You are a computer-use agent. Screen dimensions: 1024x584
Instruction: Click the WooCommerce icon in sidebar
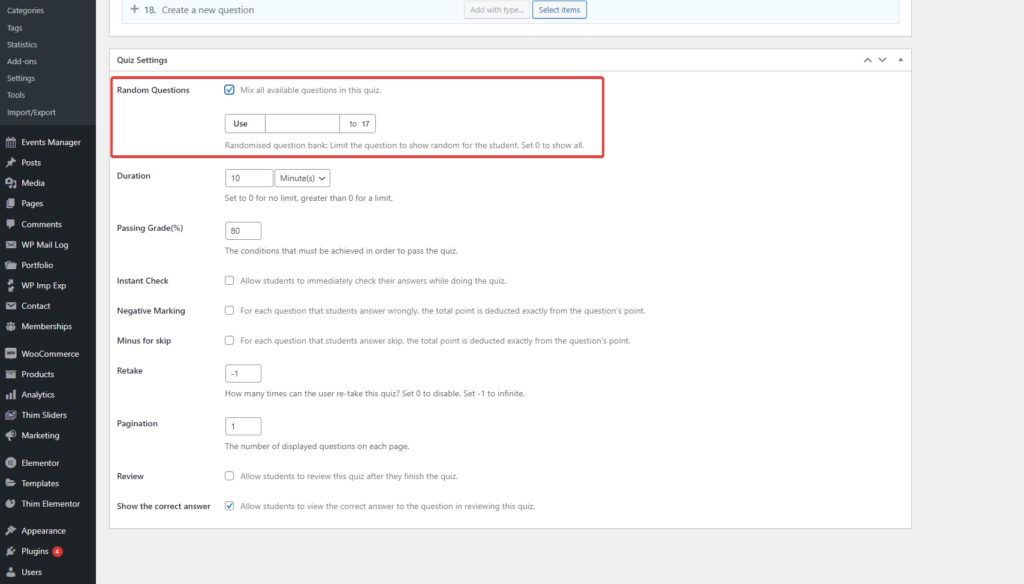pos(11,354)
